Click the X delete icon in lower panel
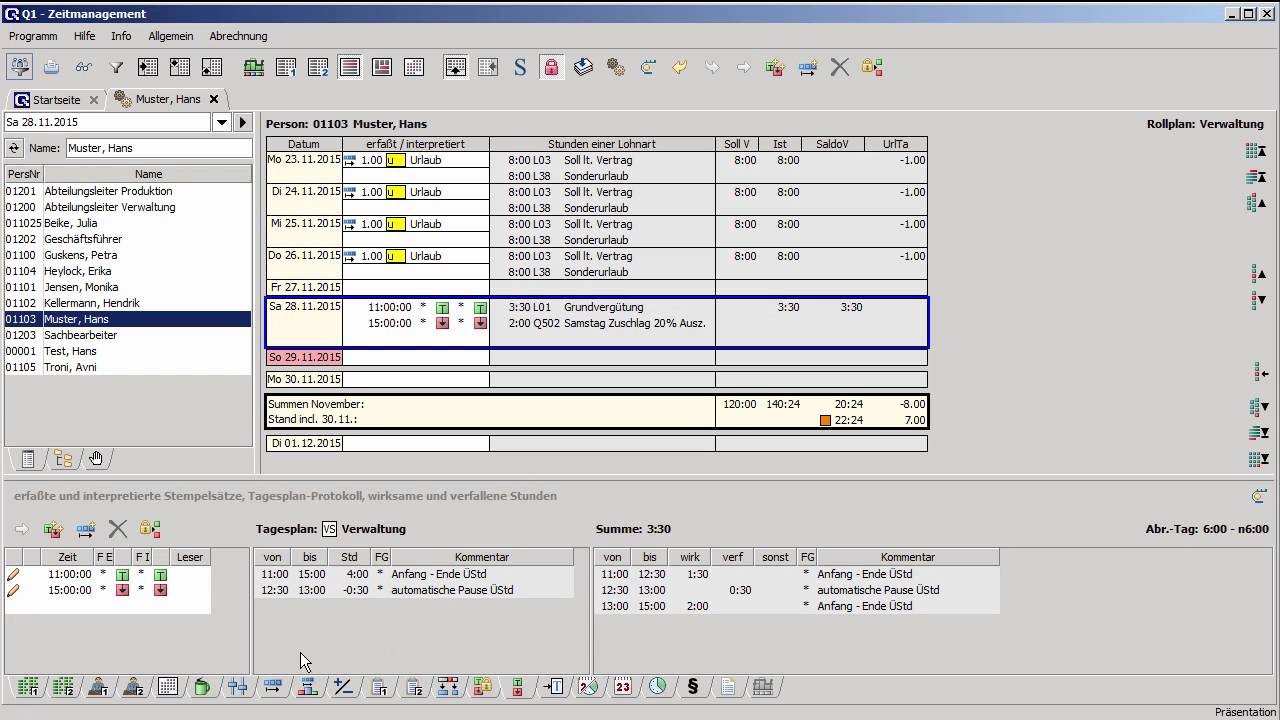 coord(118,529)
